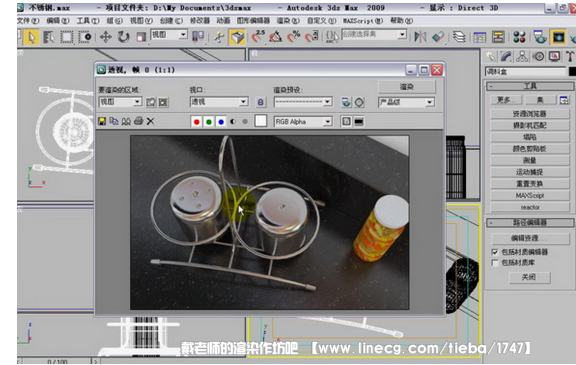Open the 产品级 render mode dropdown
The image size is (576, 365).
(429, 102)
